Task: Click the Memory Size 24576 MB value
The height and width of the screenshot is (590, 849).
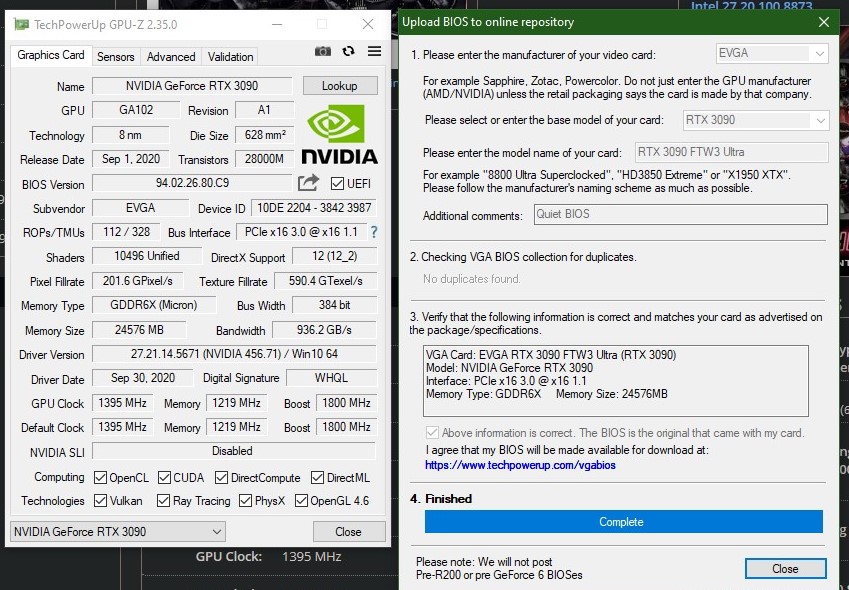Action: (x=139, y=330)
